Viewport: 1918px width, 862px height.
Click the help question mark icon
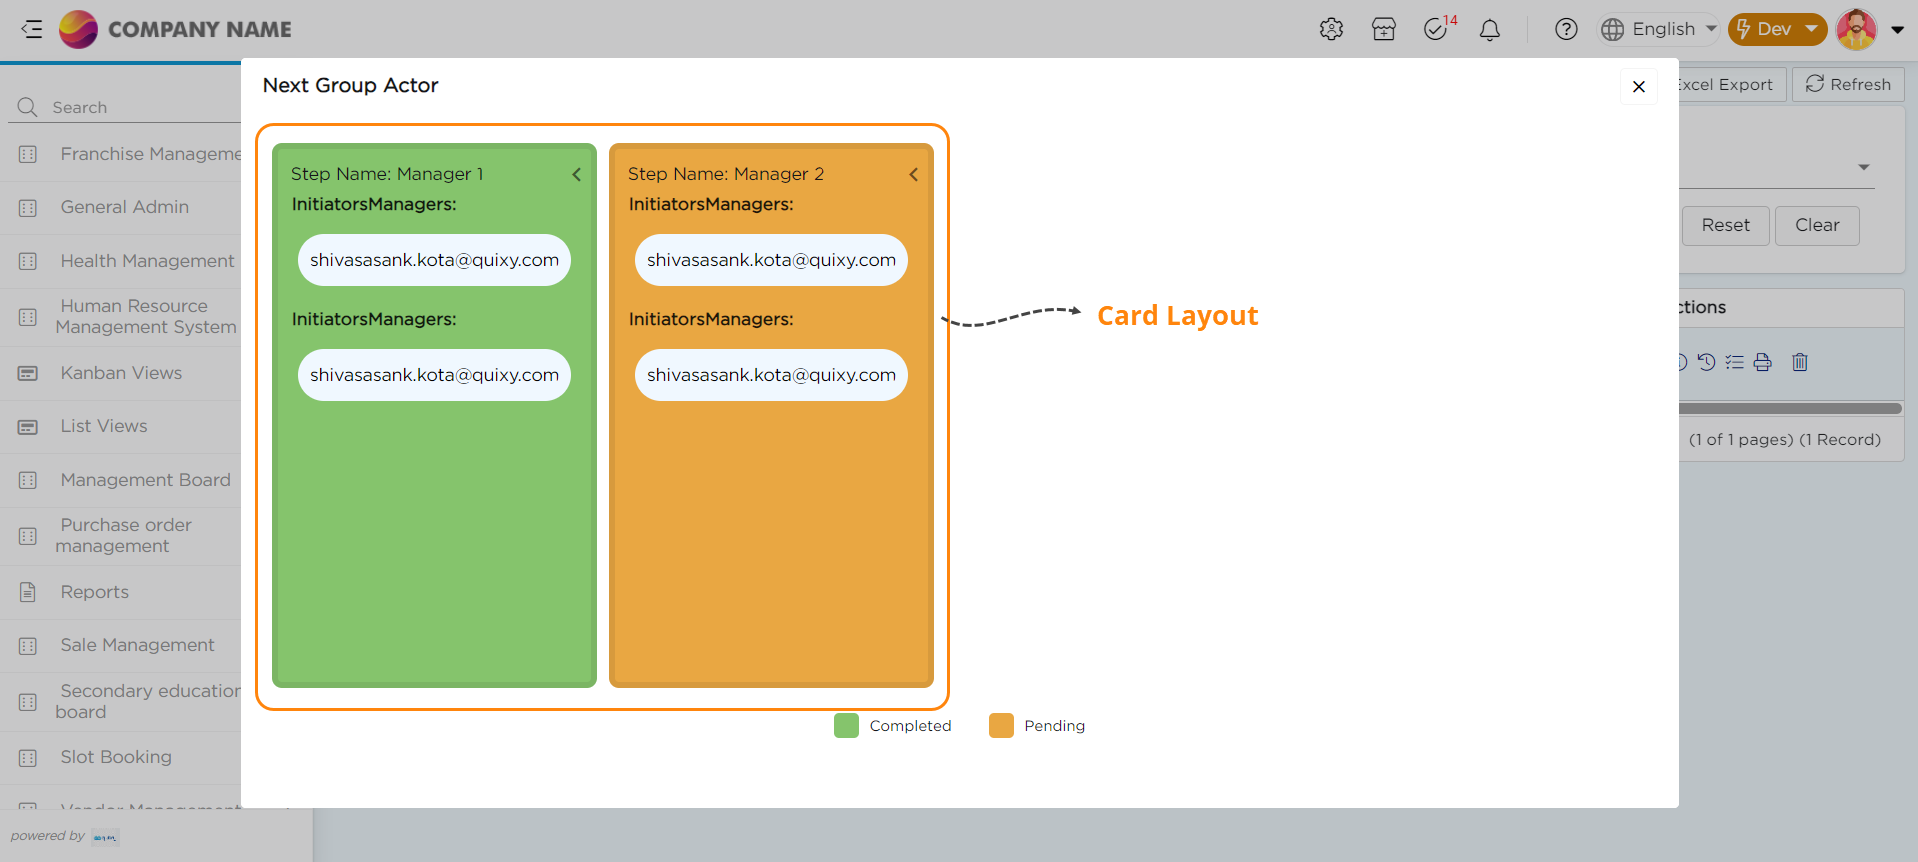point(1566,30)
